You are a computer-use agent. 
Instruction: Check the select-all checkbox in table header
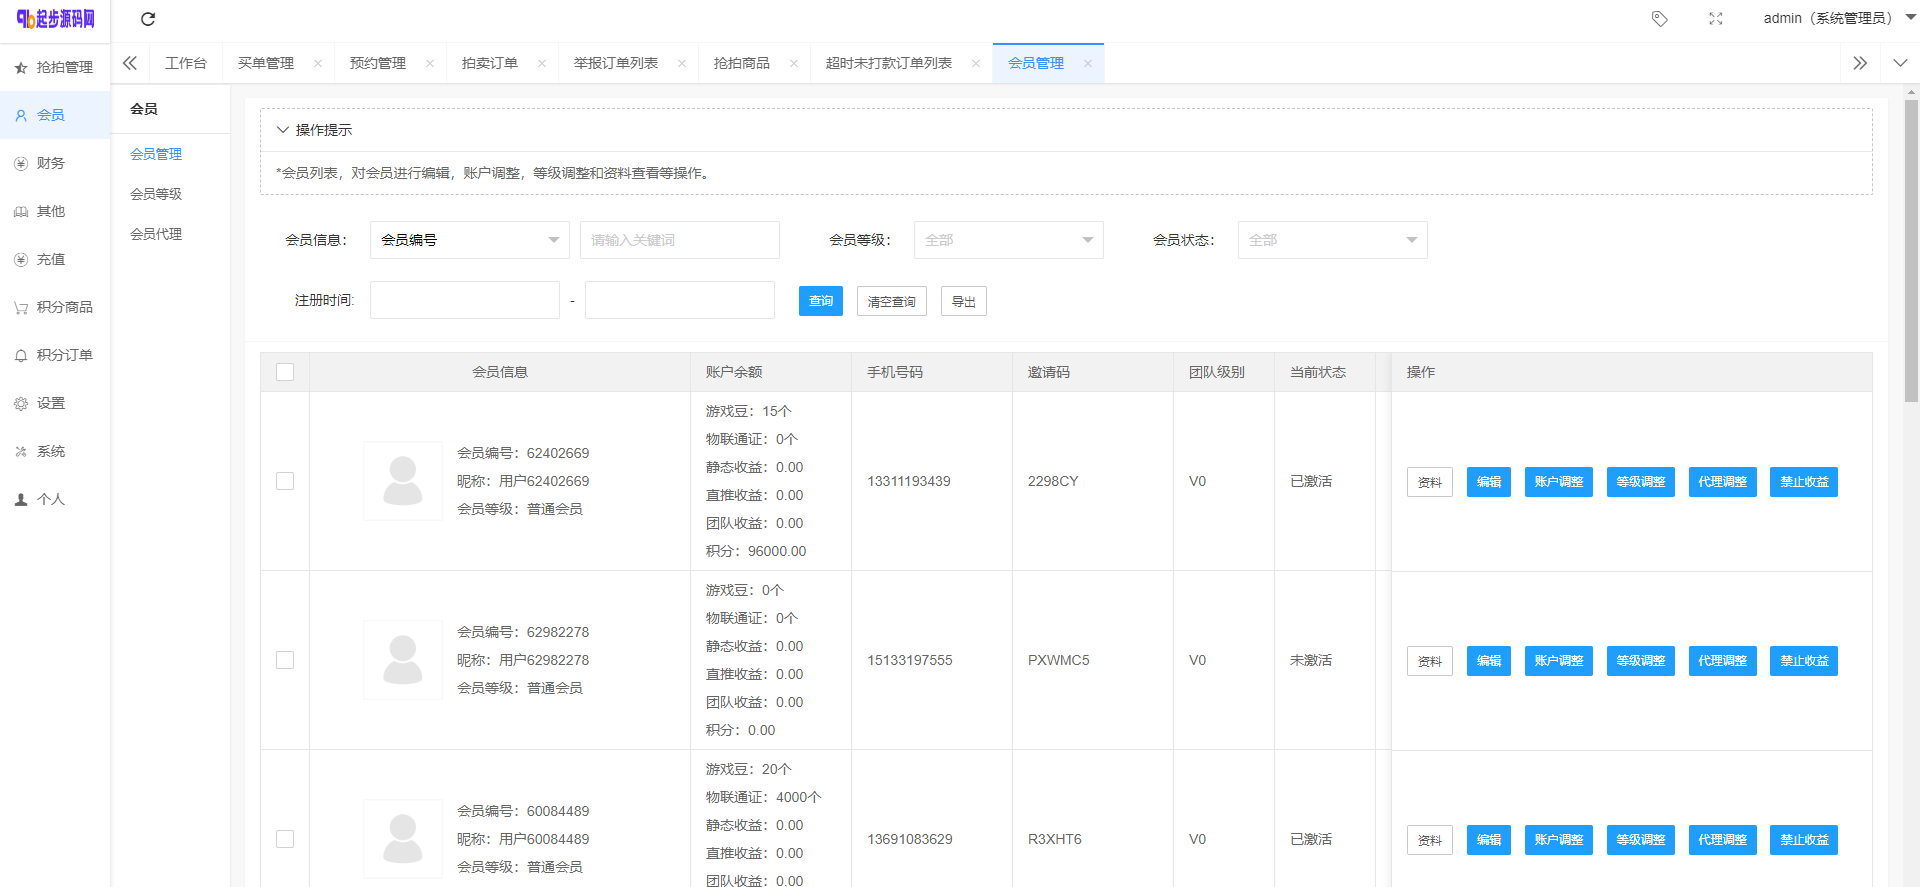pos(285,372)
